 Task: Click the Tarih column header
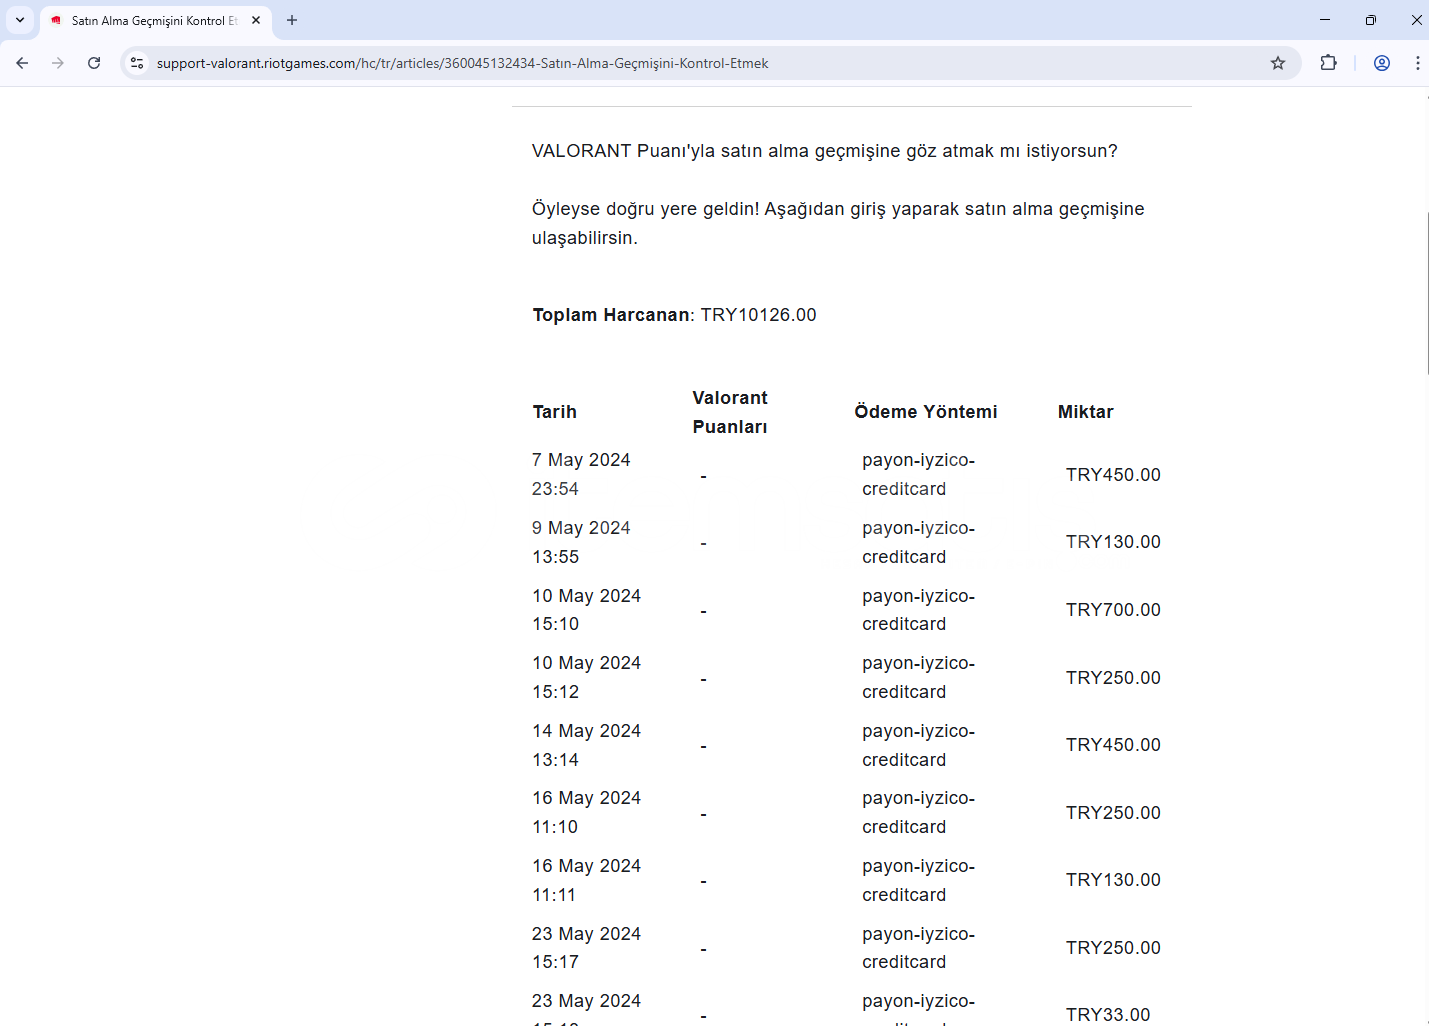point(554,412)
